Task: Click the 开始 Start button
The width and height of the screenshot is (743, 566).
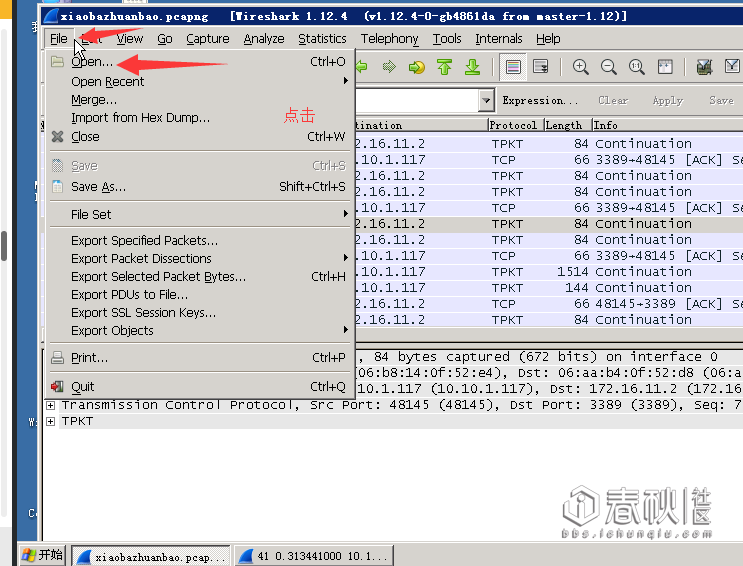Action: click(42, 554)
